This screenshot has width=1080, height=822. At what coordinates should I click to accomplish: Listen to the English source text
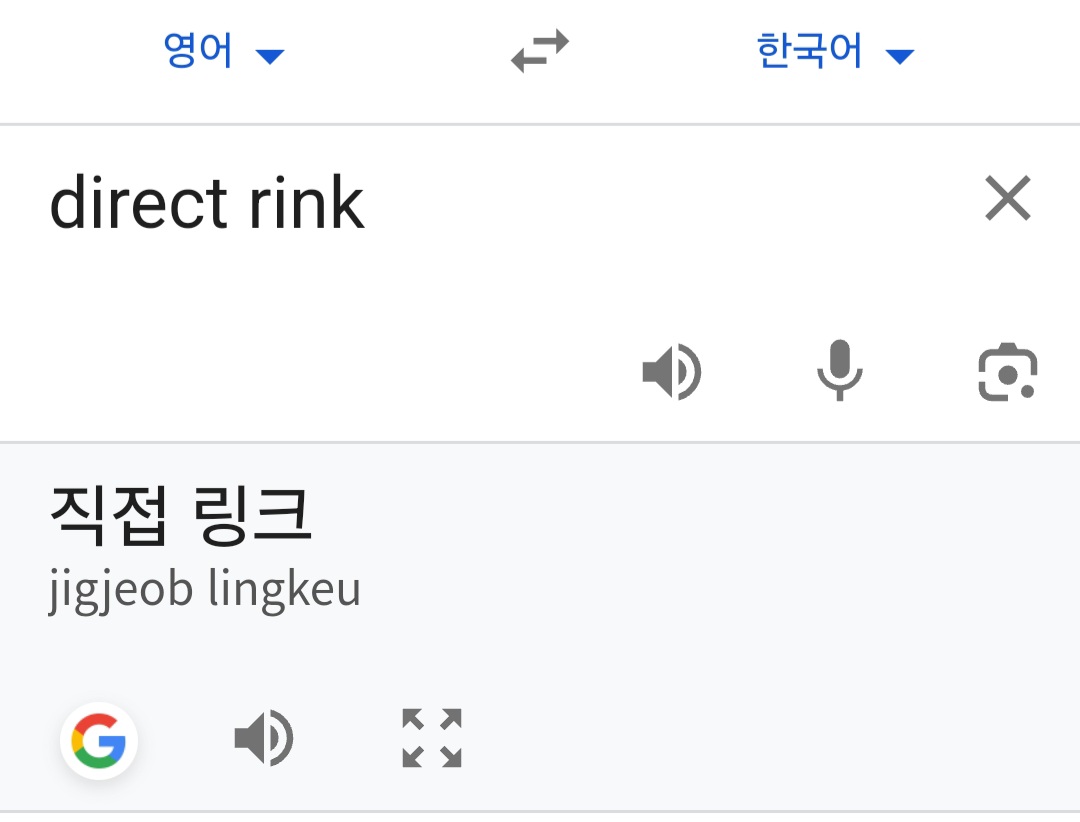click(672, 371)
